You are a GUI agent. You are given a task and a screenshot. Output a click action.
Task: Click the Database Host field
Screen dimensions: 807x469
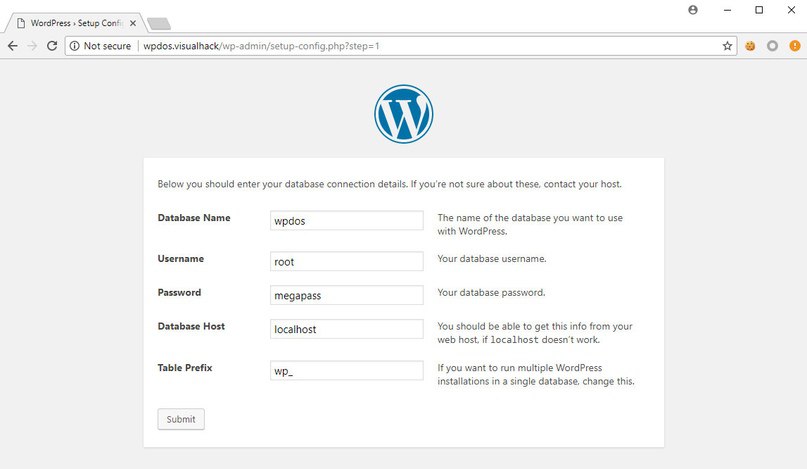click(x=347, y=329)
